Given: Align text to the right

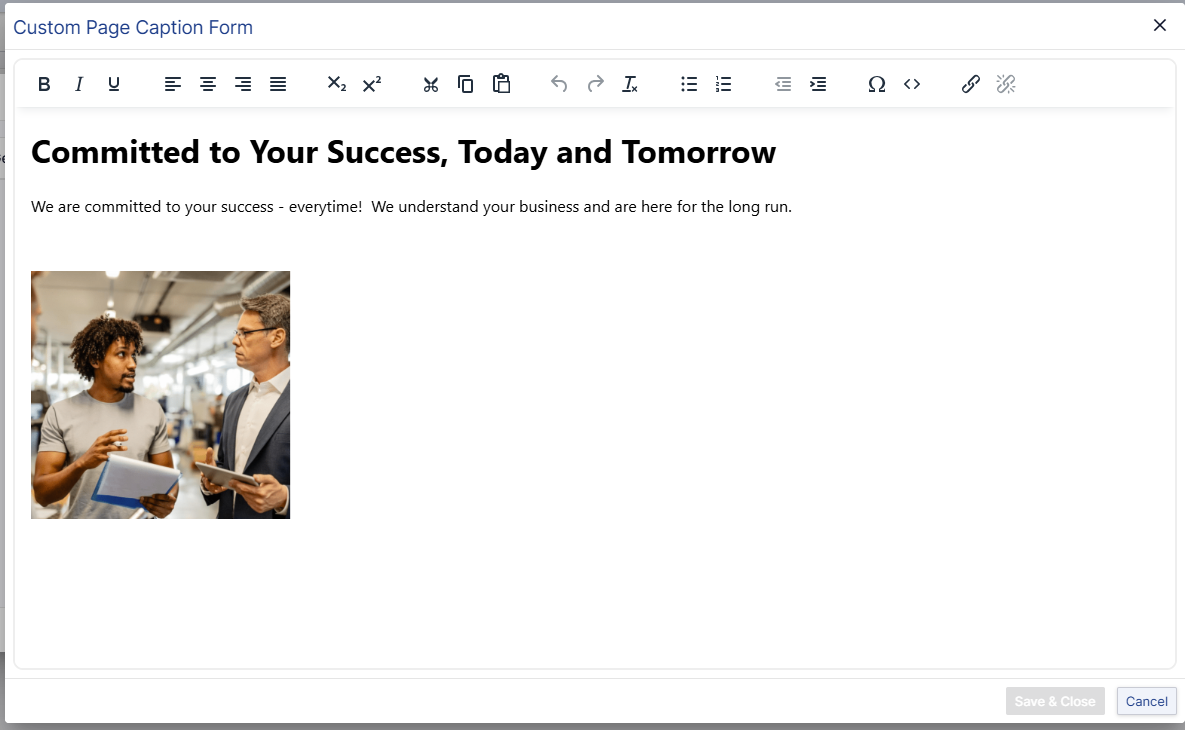Looking at the screenshot, I should 243,84.
